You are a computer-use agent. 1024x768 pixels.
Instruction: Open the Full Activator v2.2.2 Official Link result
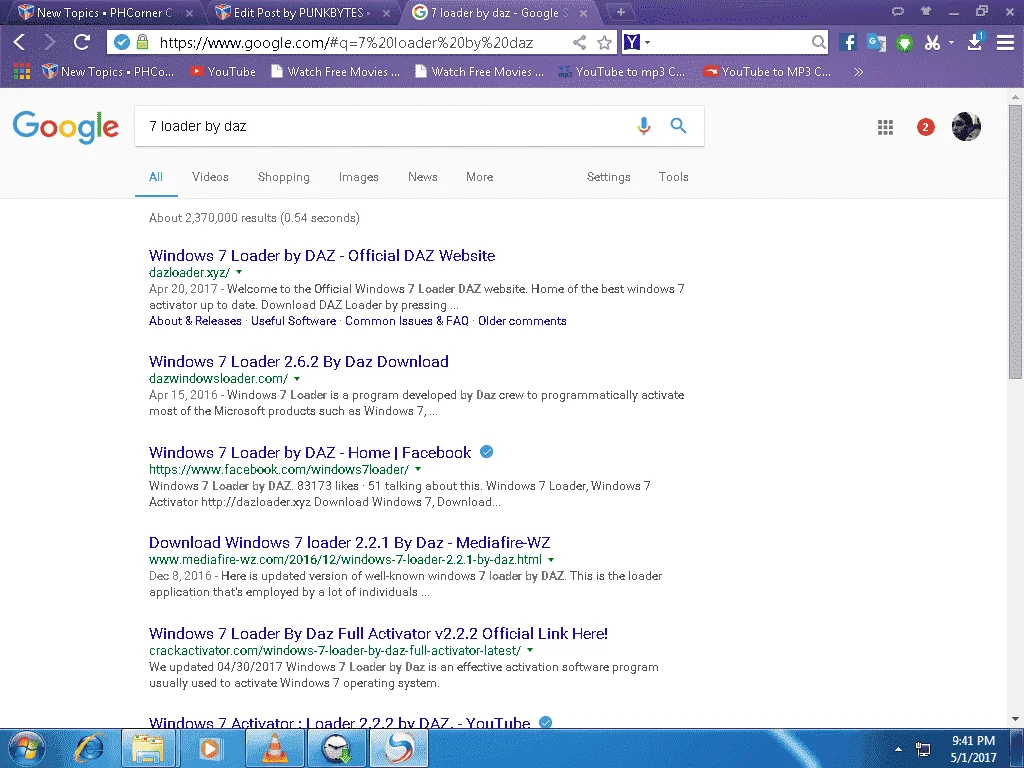(378, 633)
